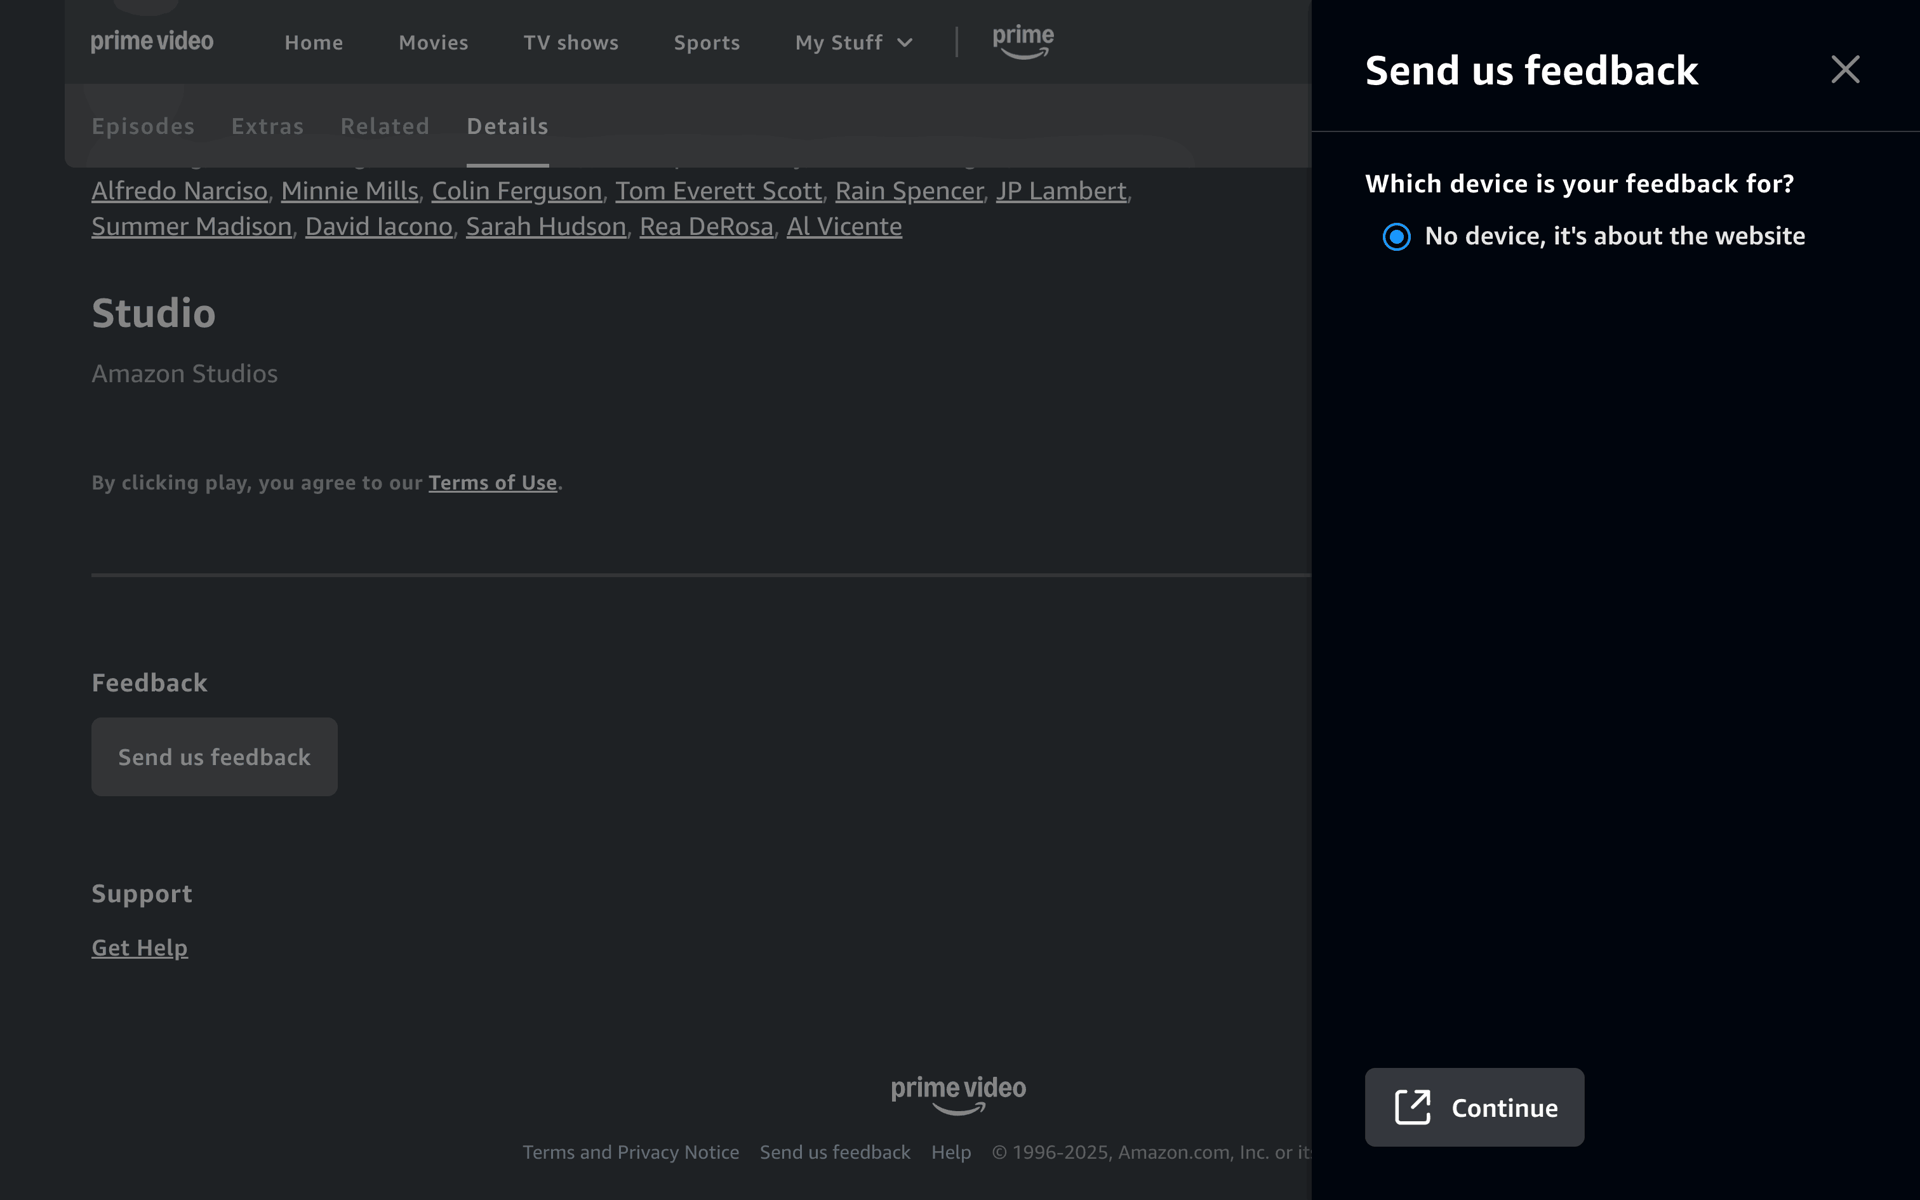Switch to the Extras tab
This screenshot has width=1920, height=1200.
click(x=267, y=126)
